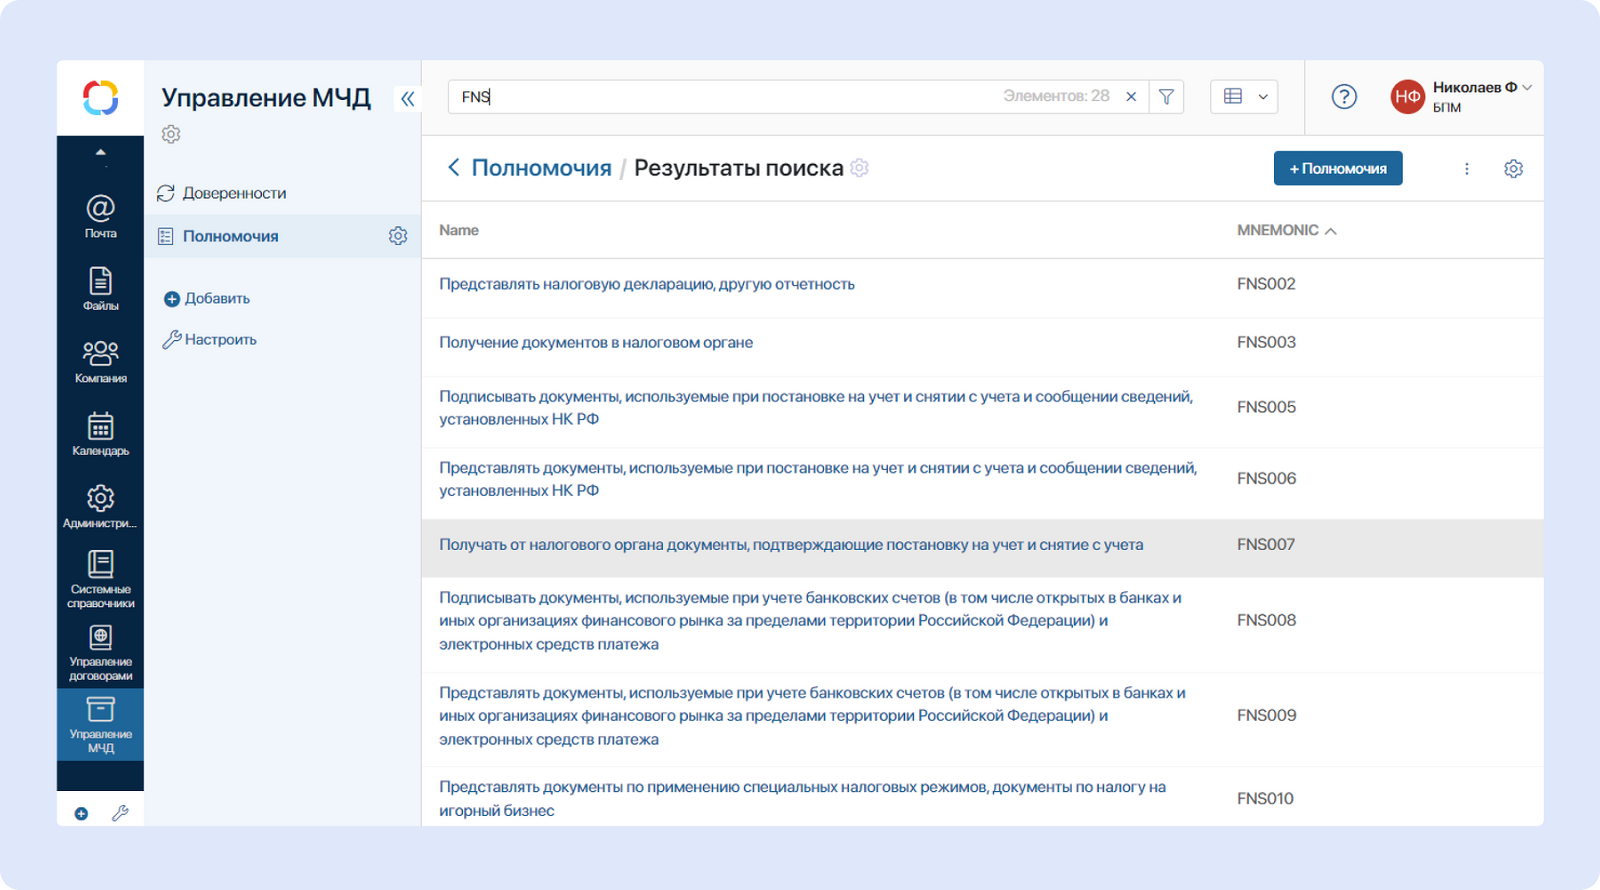This screenshot has width=1600, height=890.
Task: Open the table view mode dropdown
Action: 1244,97
